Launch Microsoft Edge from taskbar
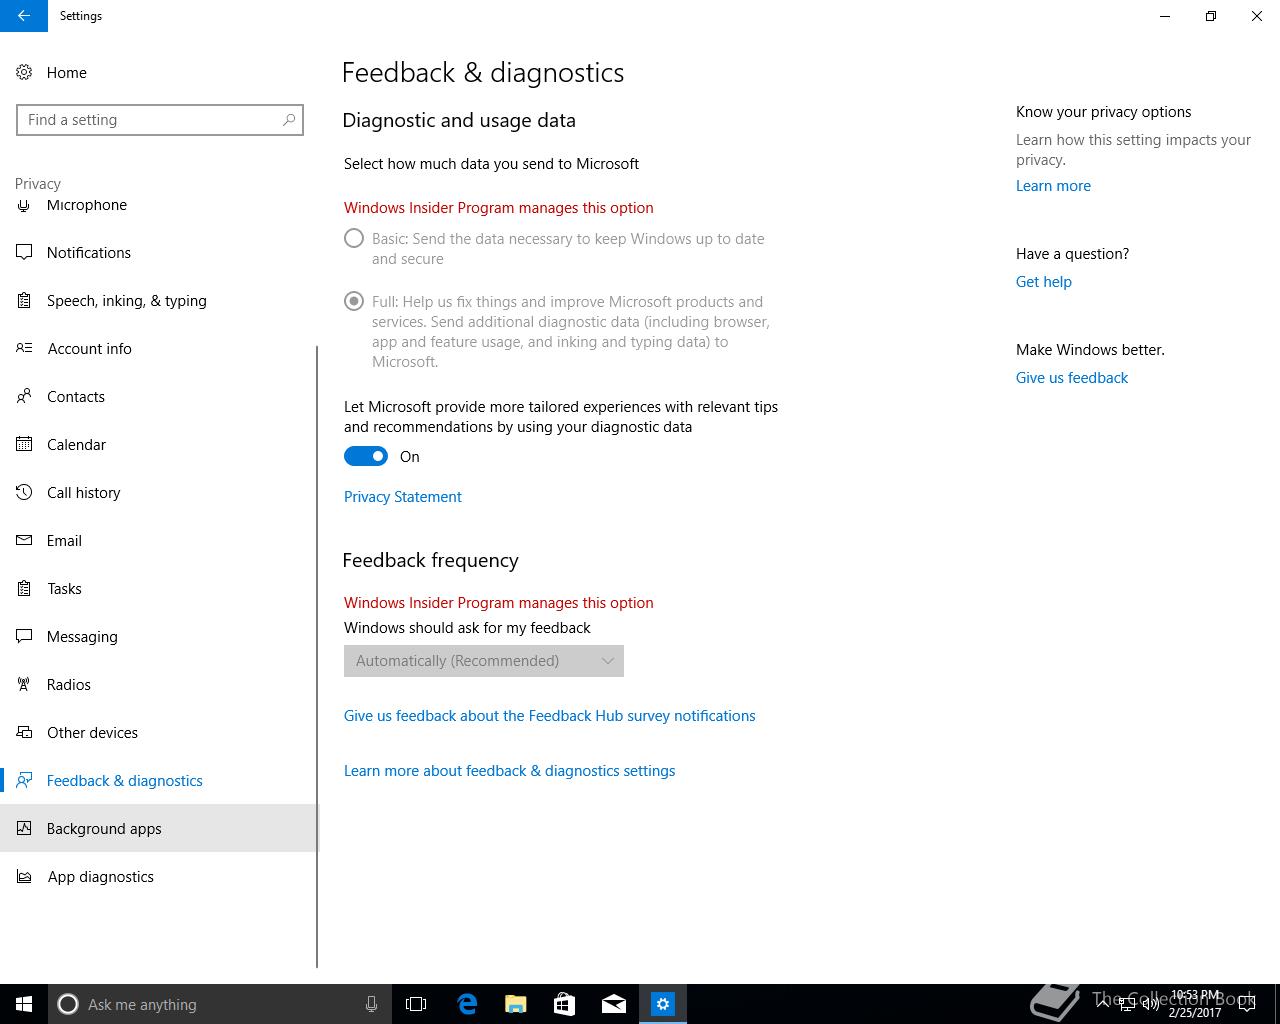The image size is (1280, 1024). pyautogui.click(x=466, y=1004)
